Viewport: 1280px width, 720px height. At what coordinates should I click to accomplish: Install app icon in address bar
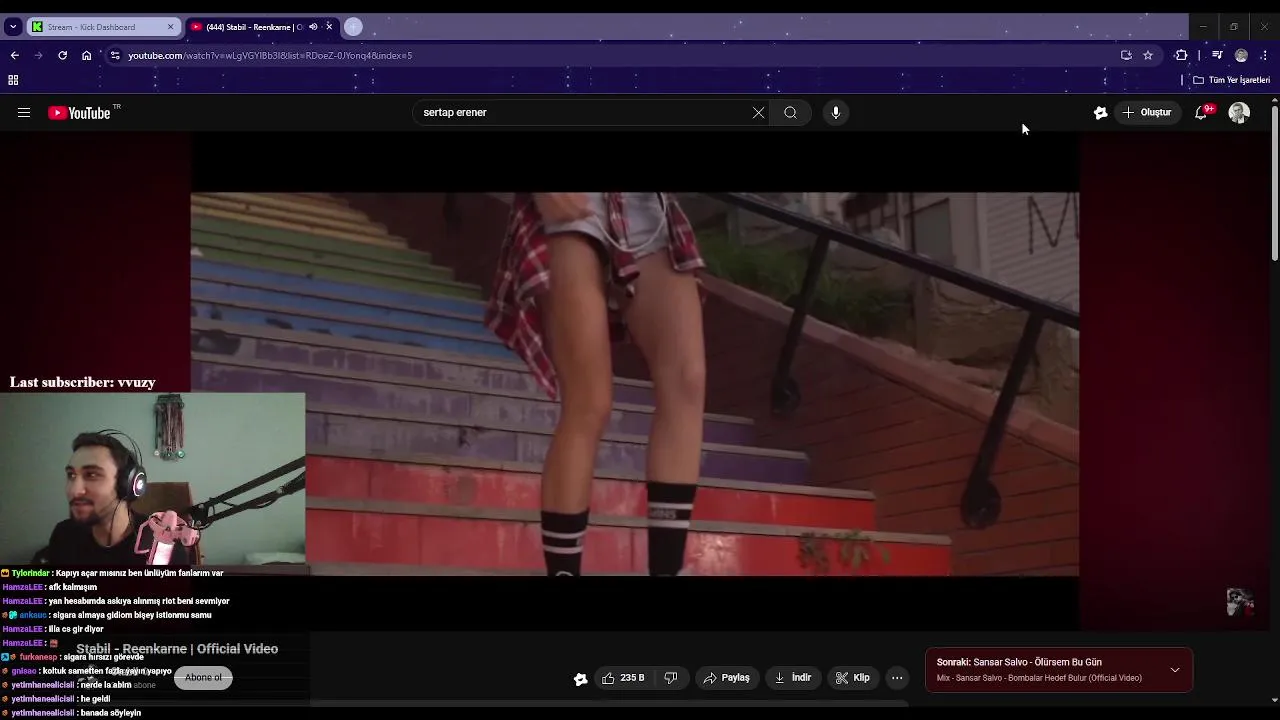coord(1126,56)
